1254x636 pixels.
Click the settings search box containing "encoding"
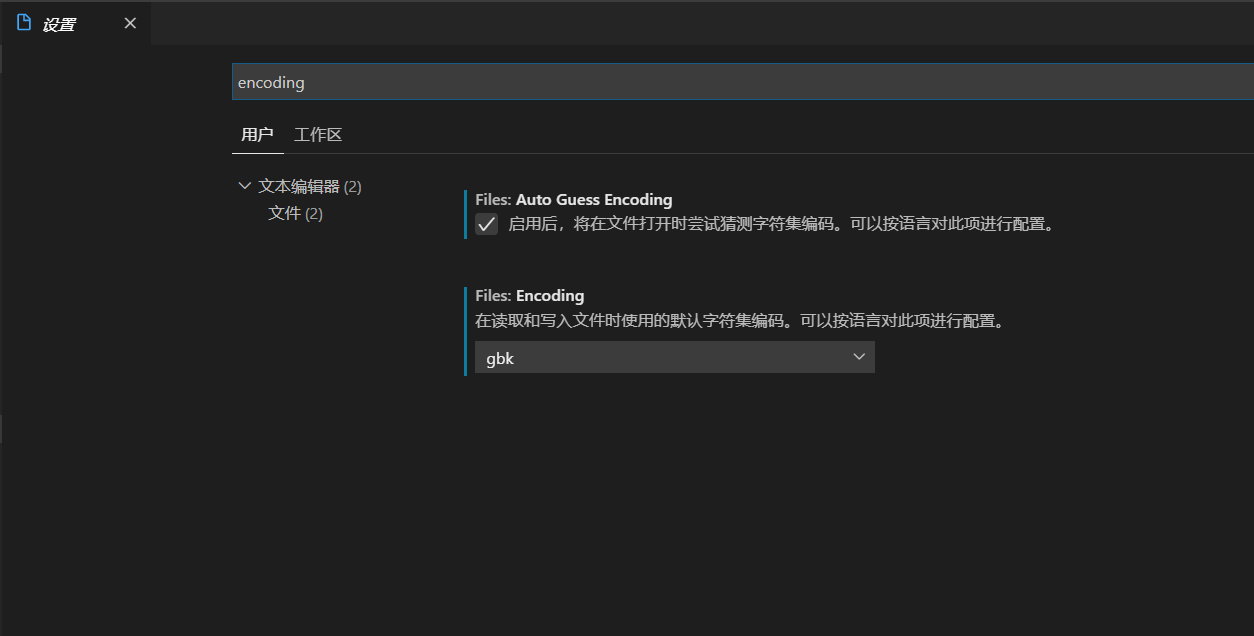(x=742, y=82)
